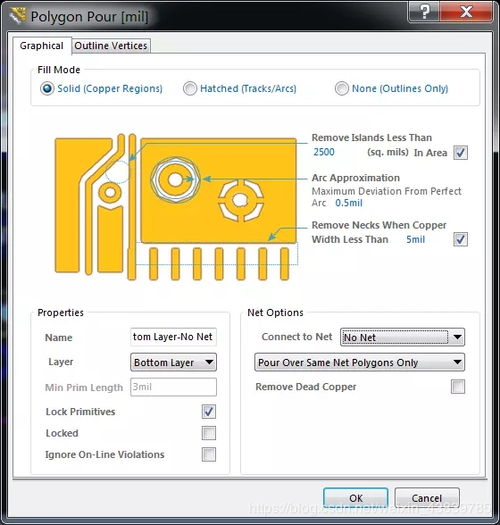This screenshot has width=500, height=525.
Task: Switch to the Graphical tab
Action: (x=42, y=46)
